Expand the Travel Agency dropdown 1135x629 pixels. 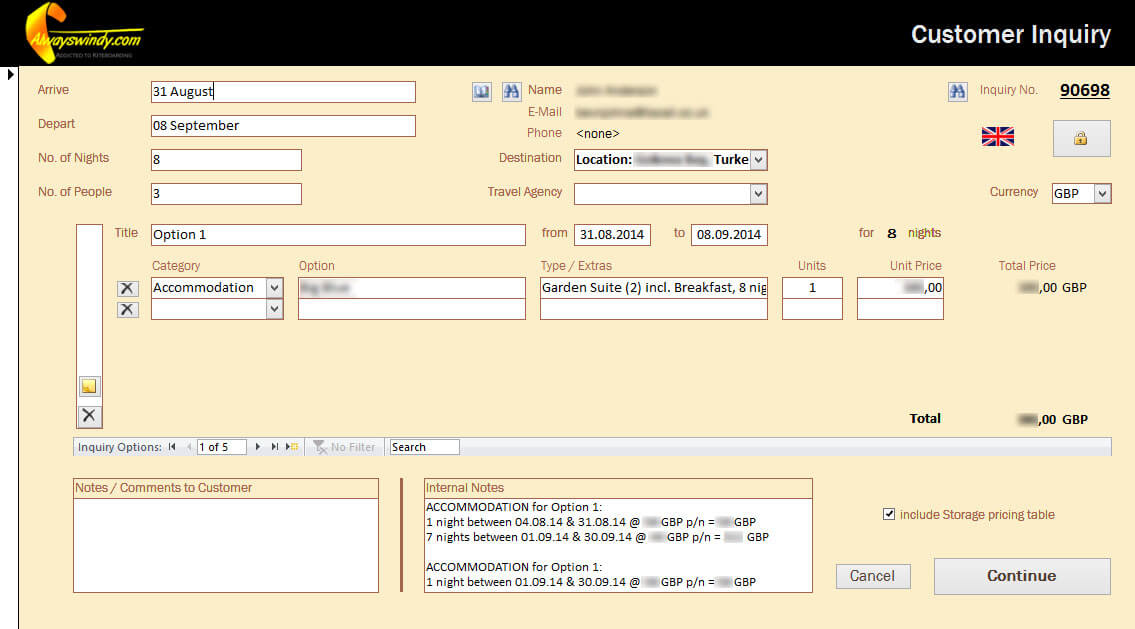tap(758, 194)
